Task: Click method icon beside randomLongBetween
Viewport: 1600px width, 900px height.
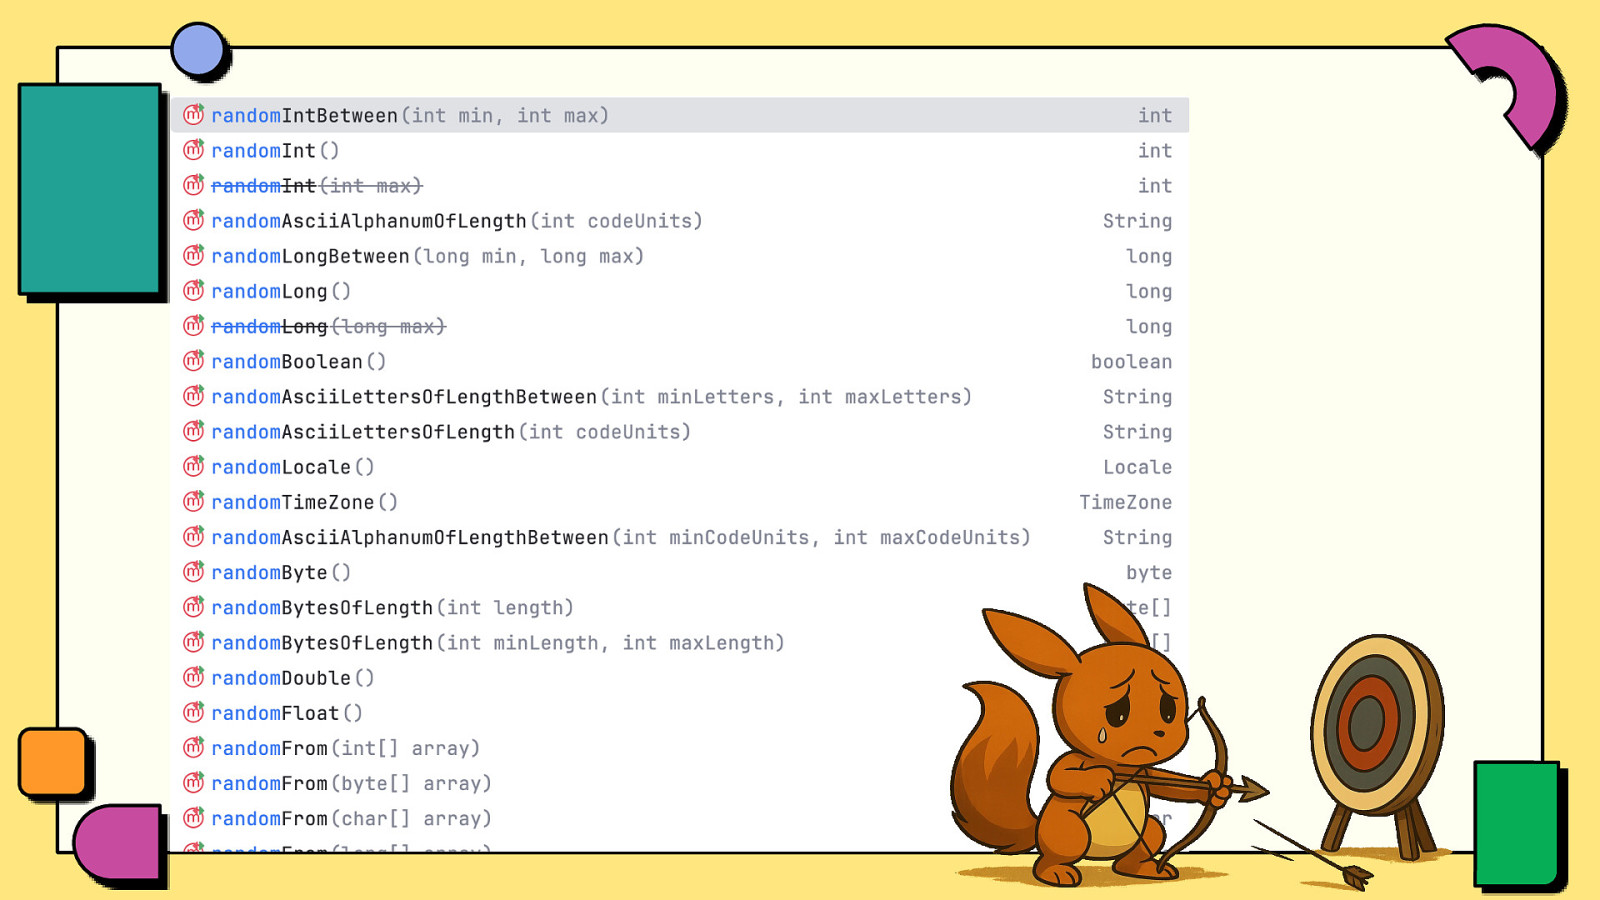Action: pos(193,255)
